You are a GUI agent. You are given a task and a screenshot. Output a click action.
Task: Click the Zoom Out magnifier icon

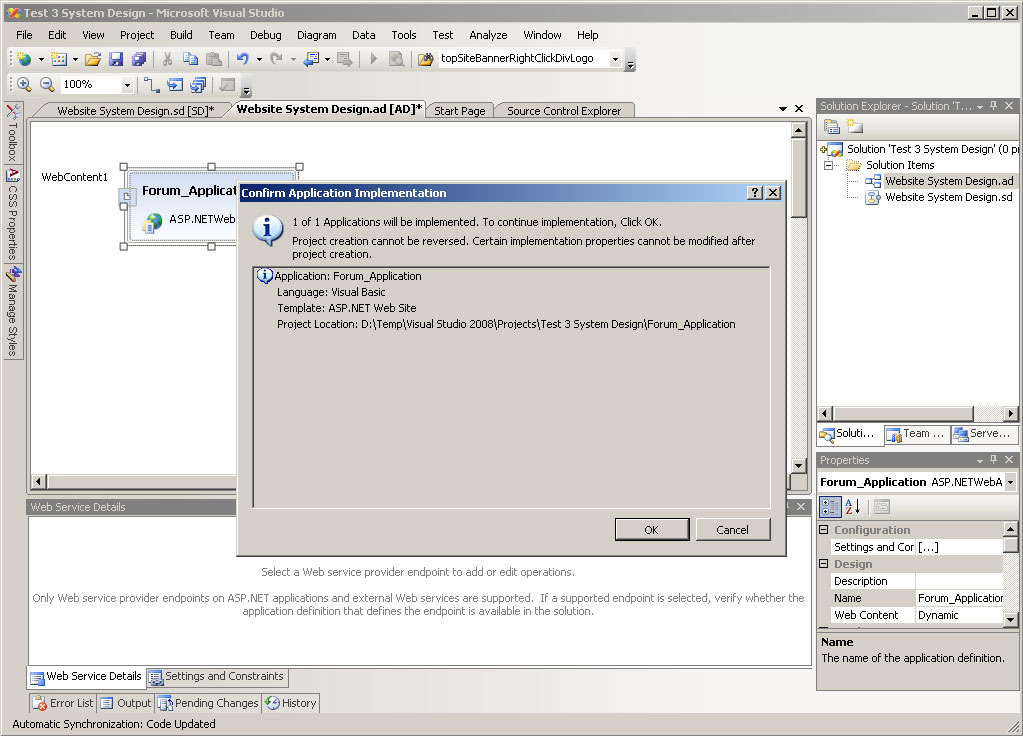47,84
